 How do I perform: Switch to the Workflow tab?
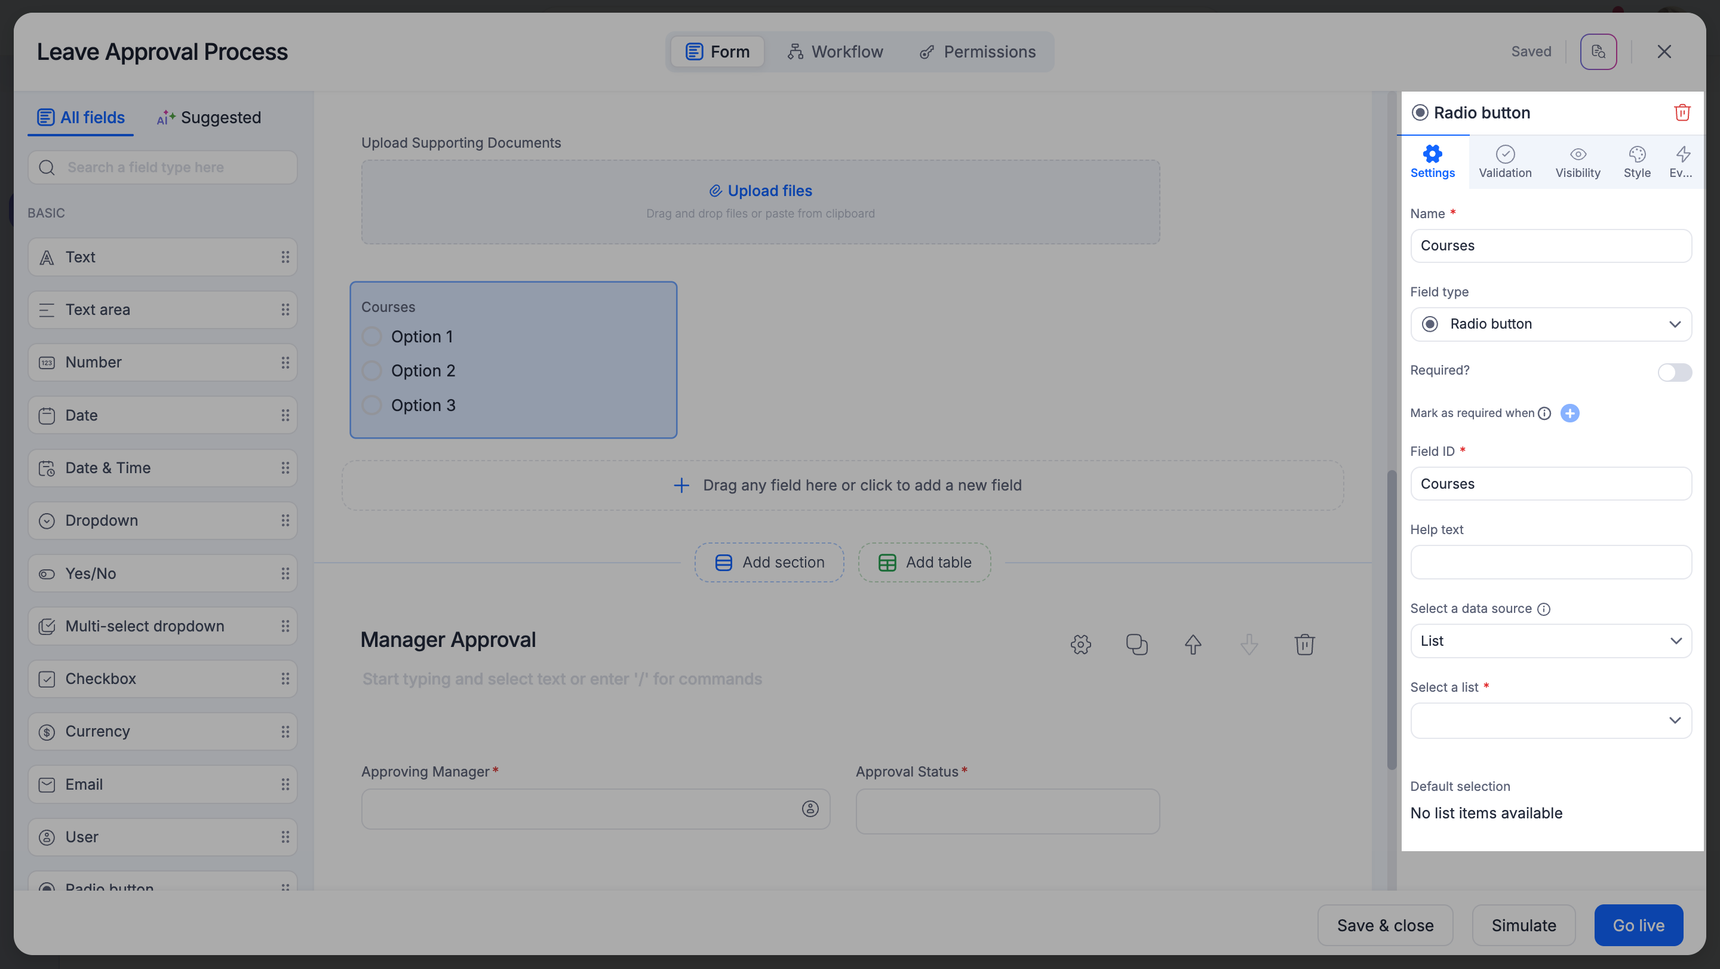pos(835,52)
